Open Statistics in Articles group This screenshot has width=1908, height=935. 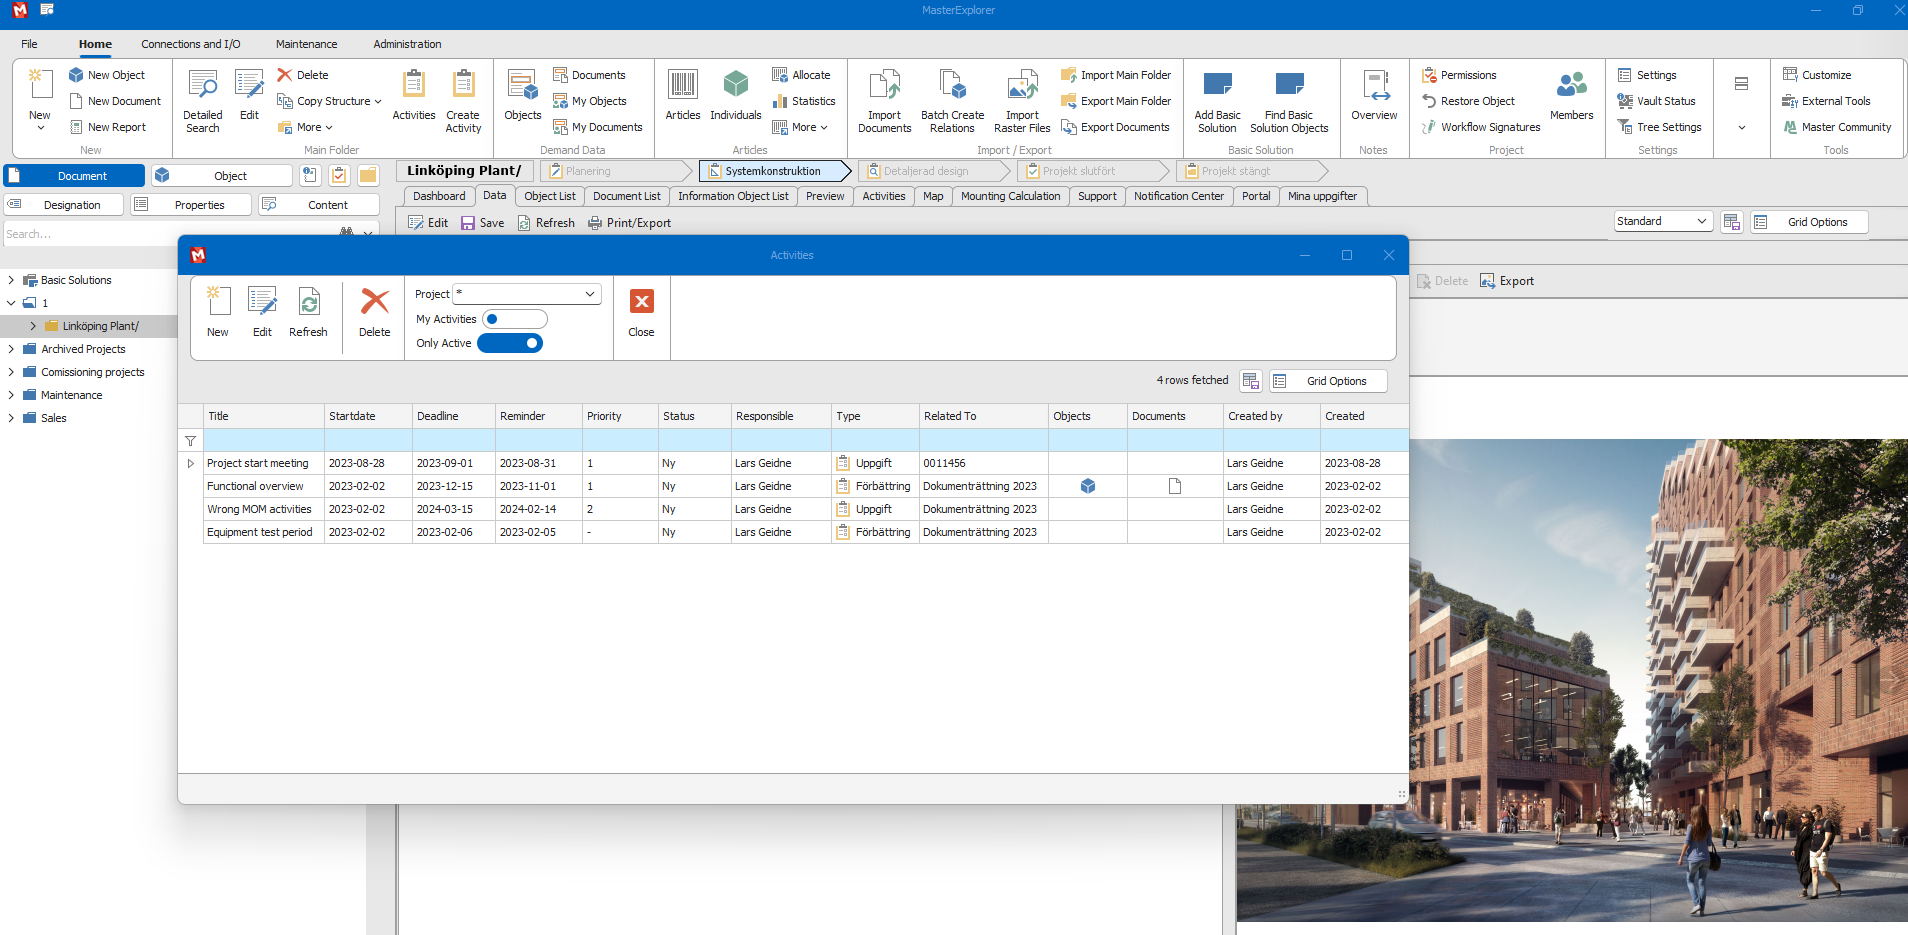tap(804, 101)
